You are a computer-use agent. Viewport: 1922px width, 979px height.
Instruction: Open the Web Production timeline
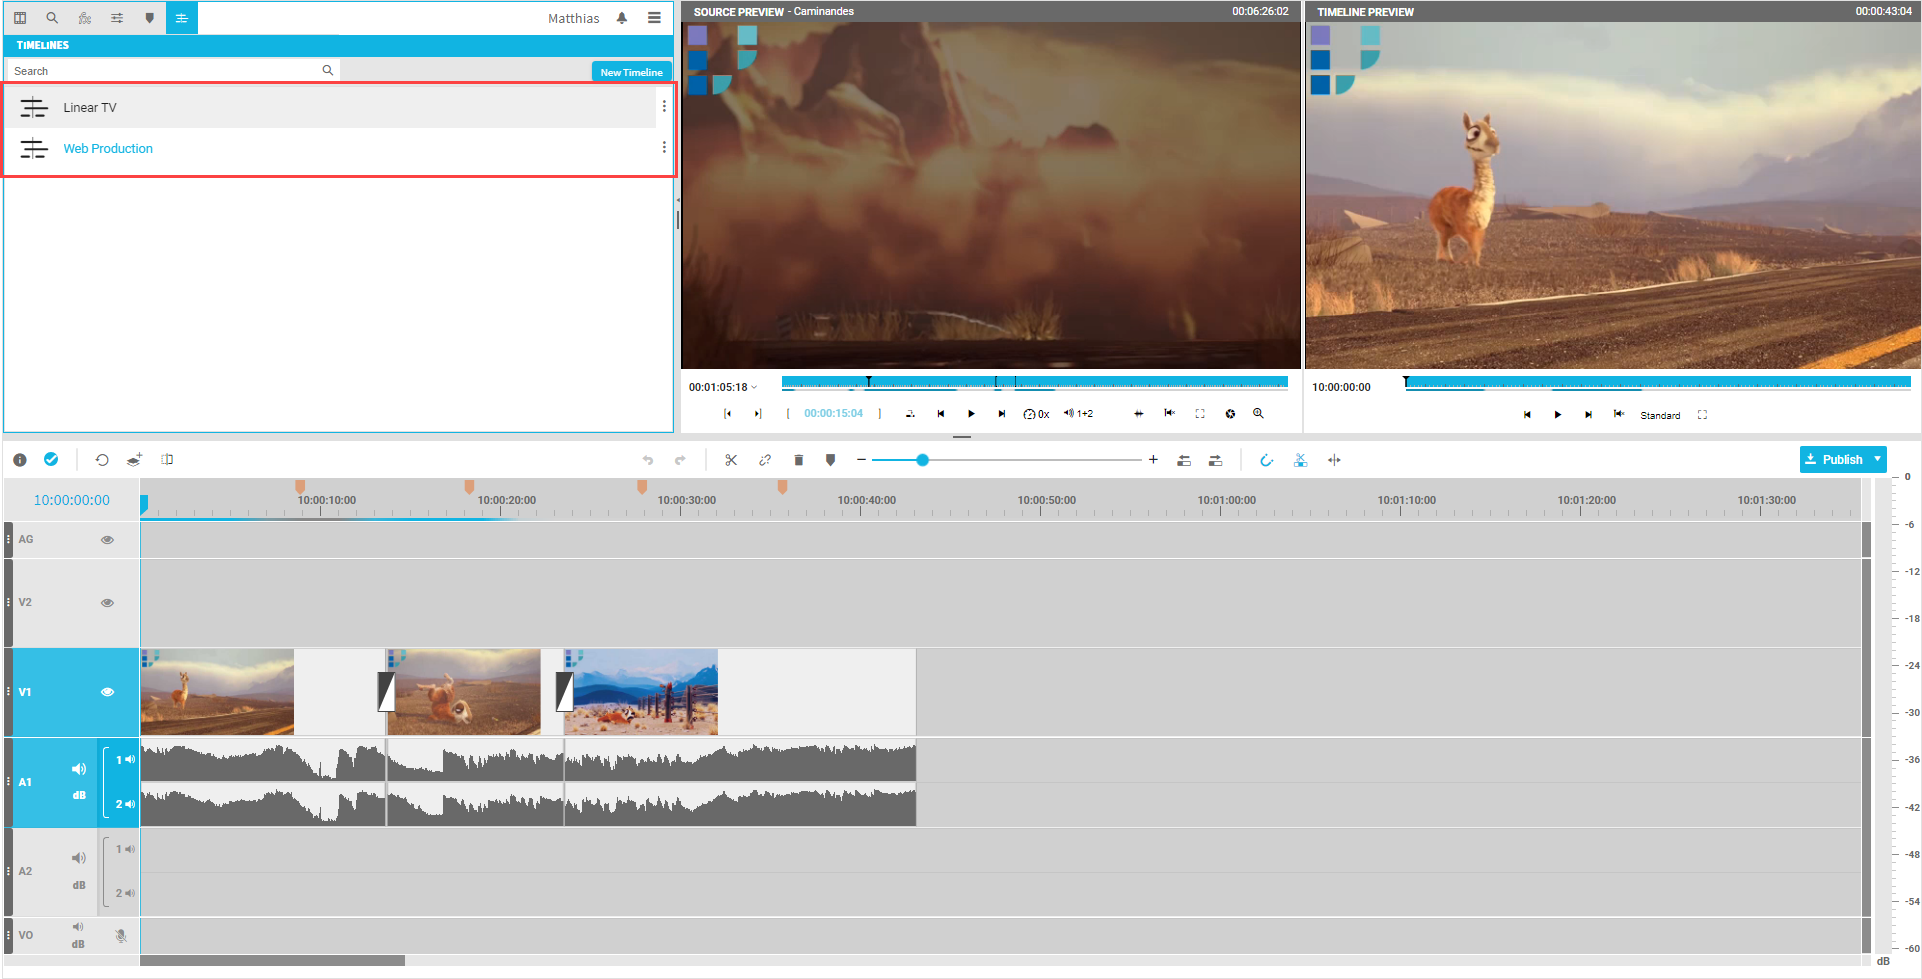pyautogui.click(x=107, y=148)
